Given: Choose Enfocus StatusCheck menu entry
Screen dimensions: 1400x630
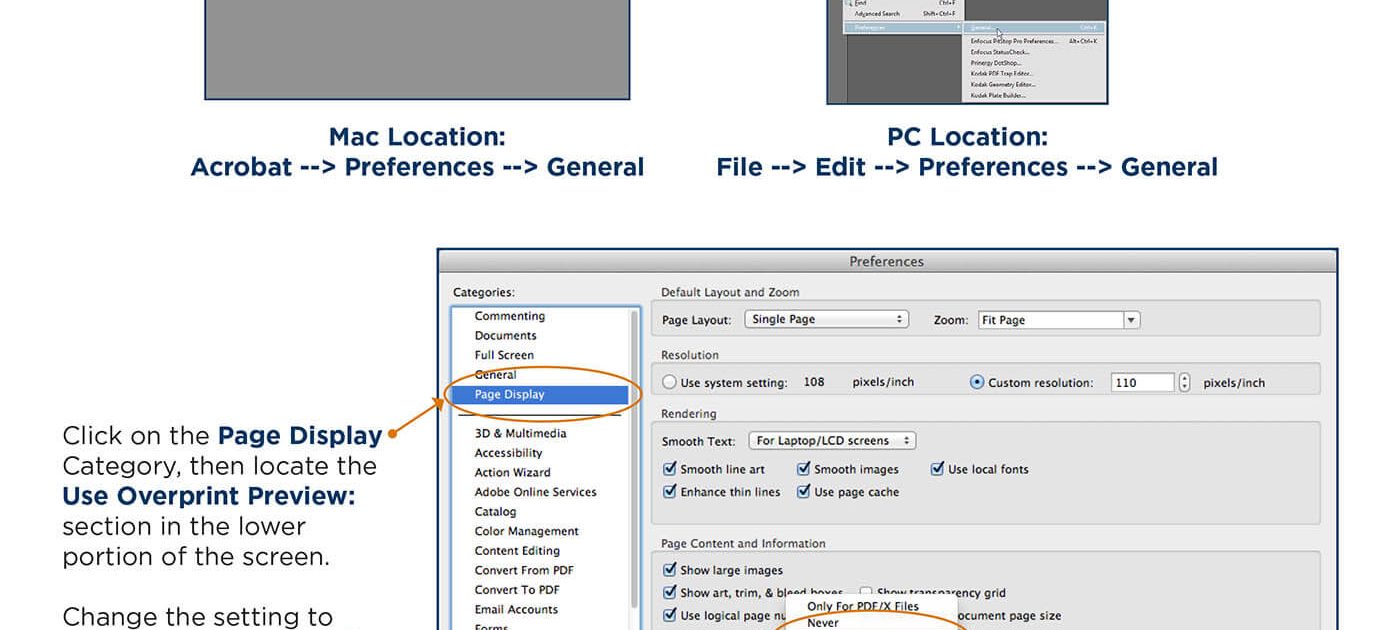Looking at the screenshot, I should pyautogui.click(x=1034, y=52).
